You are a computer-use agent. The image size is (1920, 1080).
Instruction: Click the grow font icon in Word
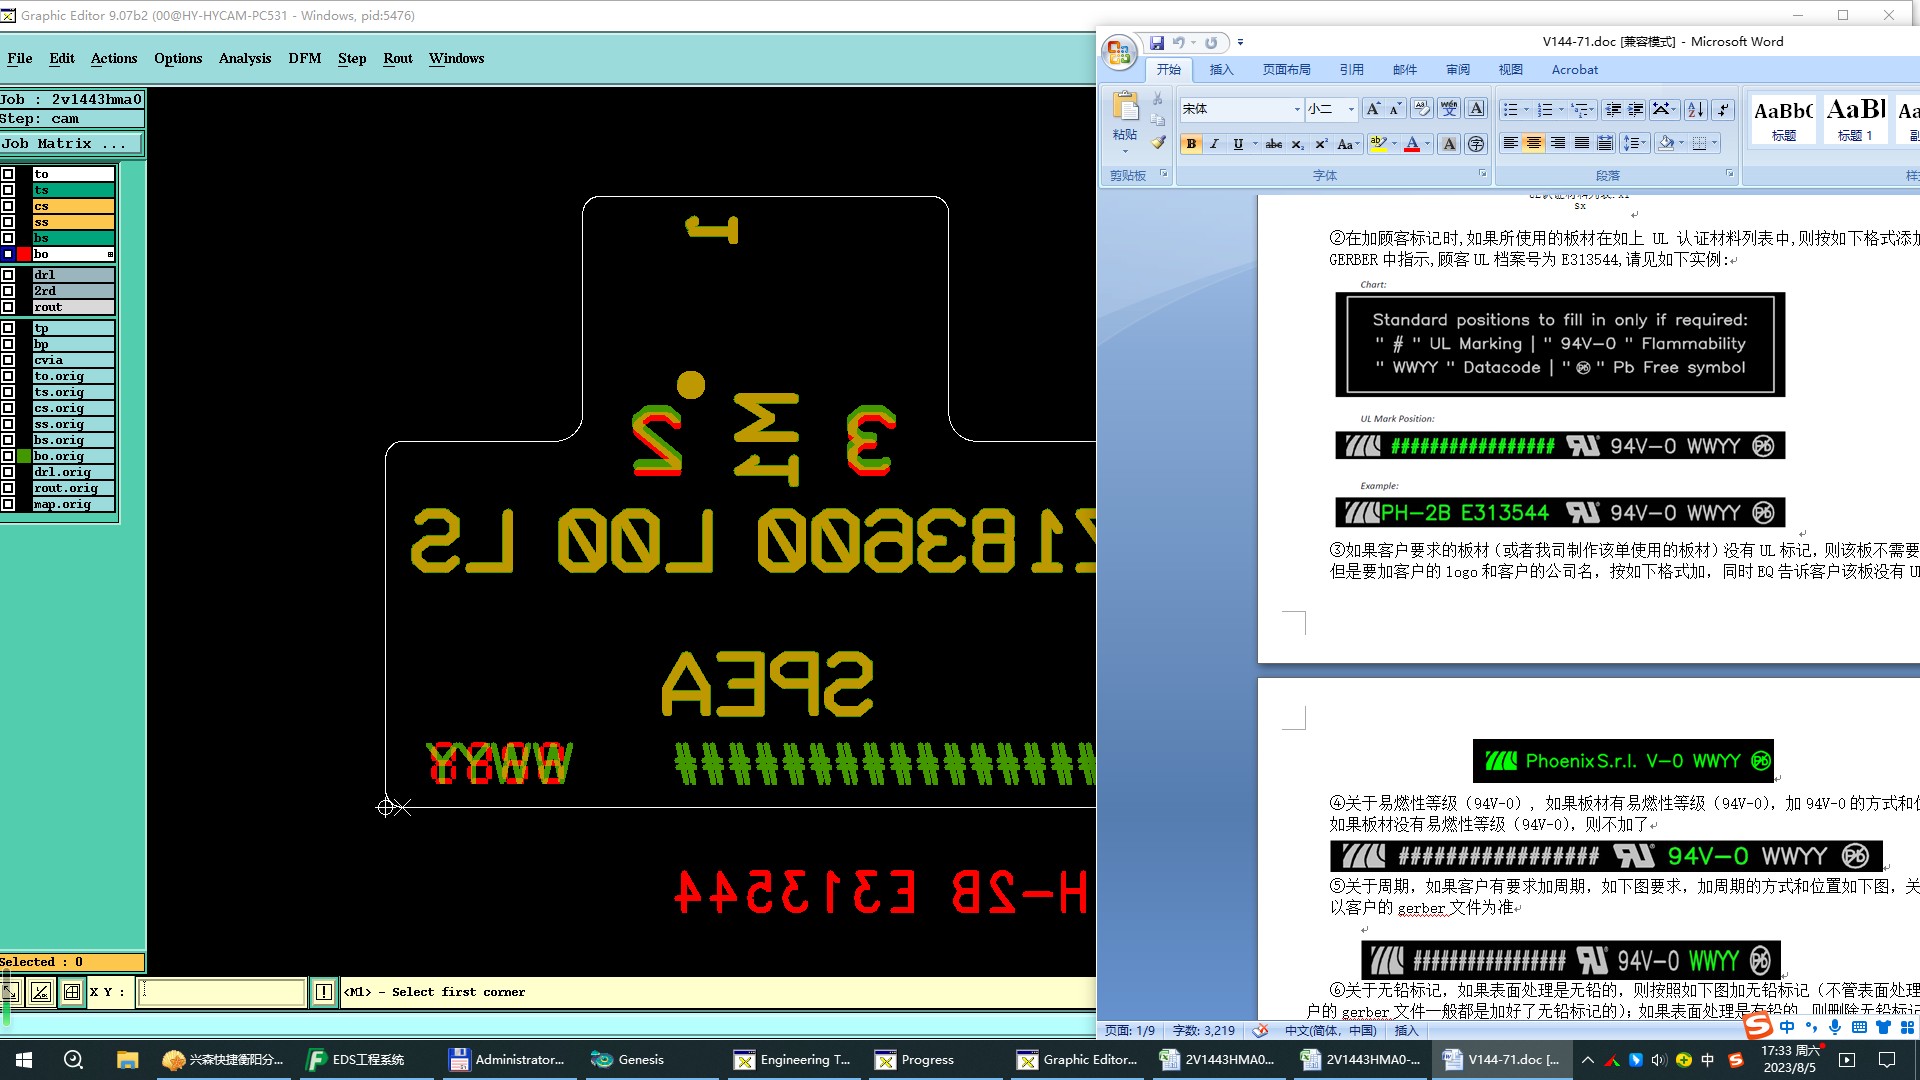pos(1373,109)
